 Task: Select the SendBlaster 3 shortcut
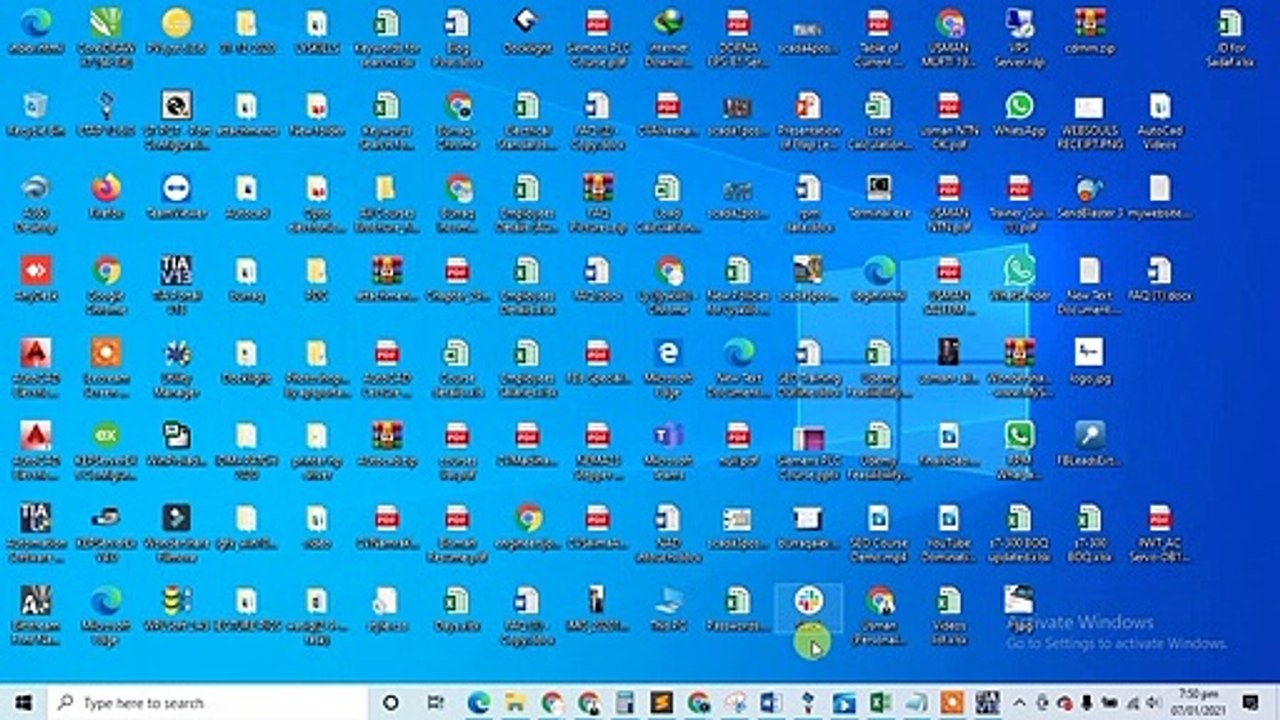1089,195
